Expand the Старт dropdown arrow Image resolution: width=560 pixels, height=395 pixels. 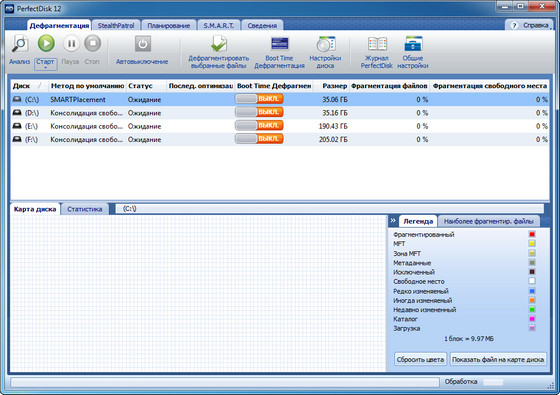[x=46, y=68]
